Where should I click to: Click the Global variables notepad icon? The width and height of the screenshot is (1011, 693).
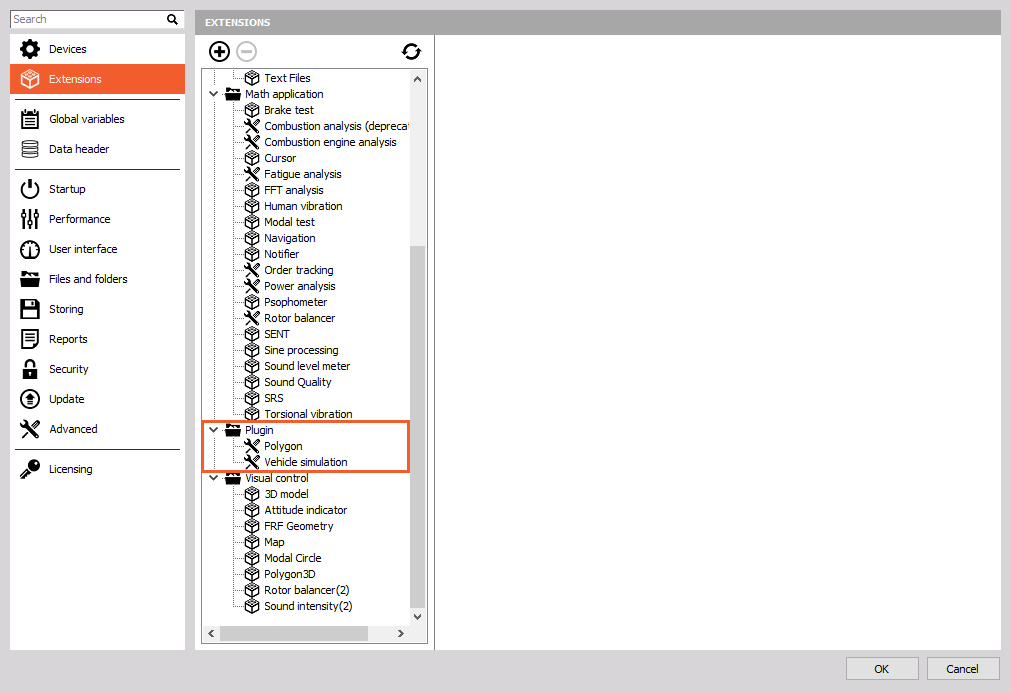(x=30, y=119)
